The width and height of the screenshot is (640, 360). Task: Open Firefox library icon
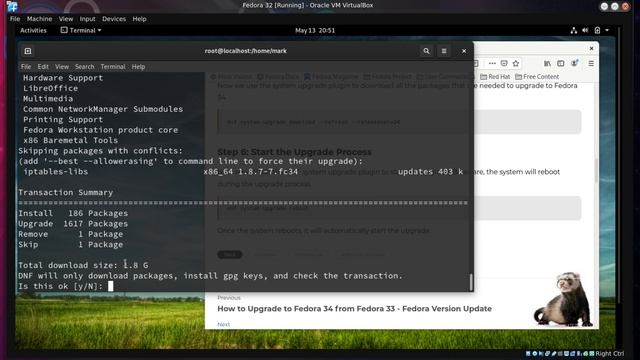[547, 63]
